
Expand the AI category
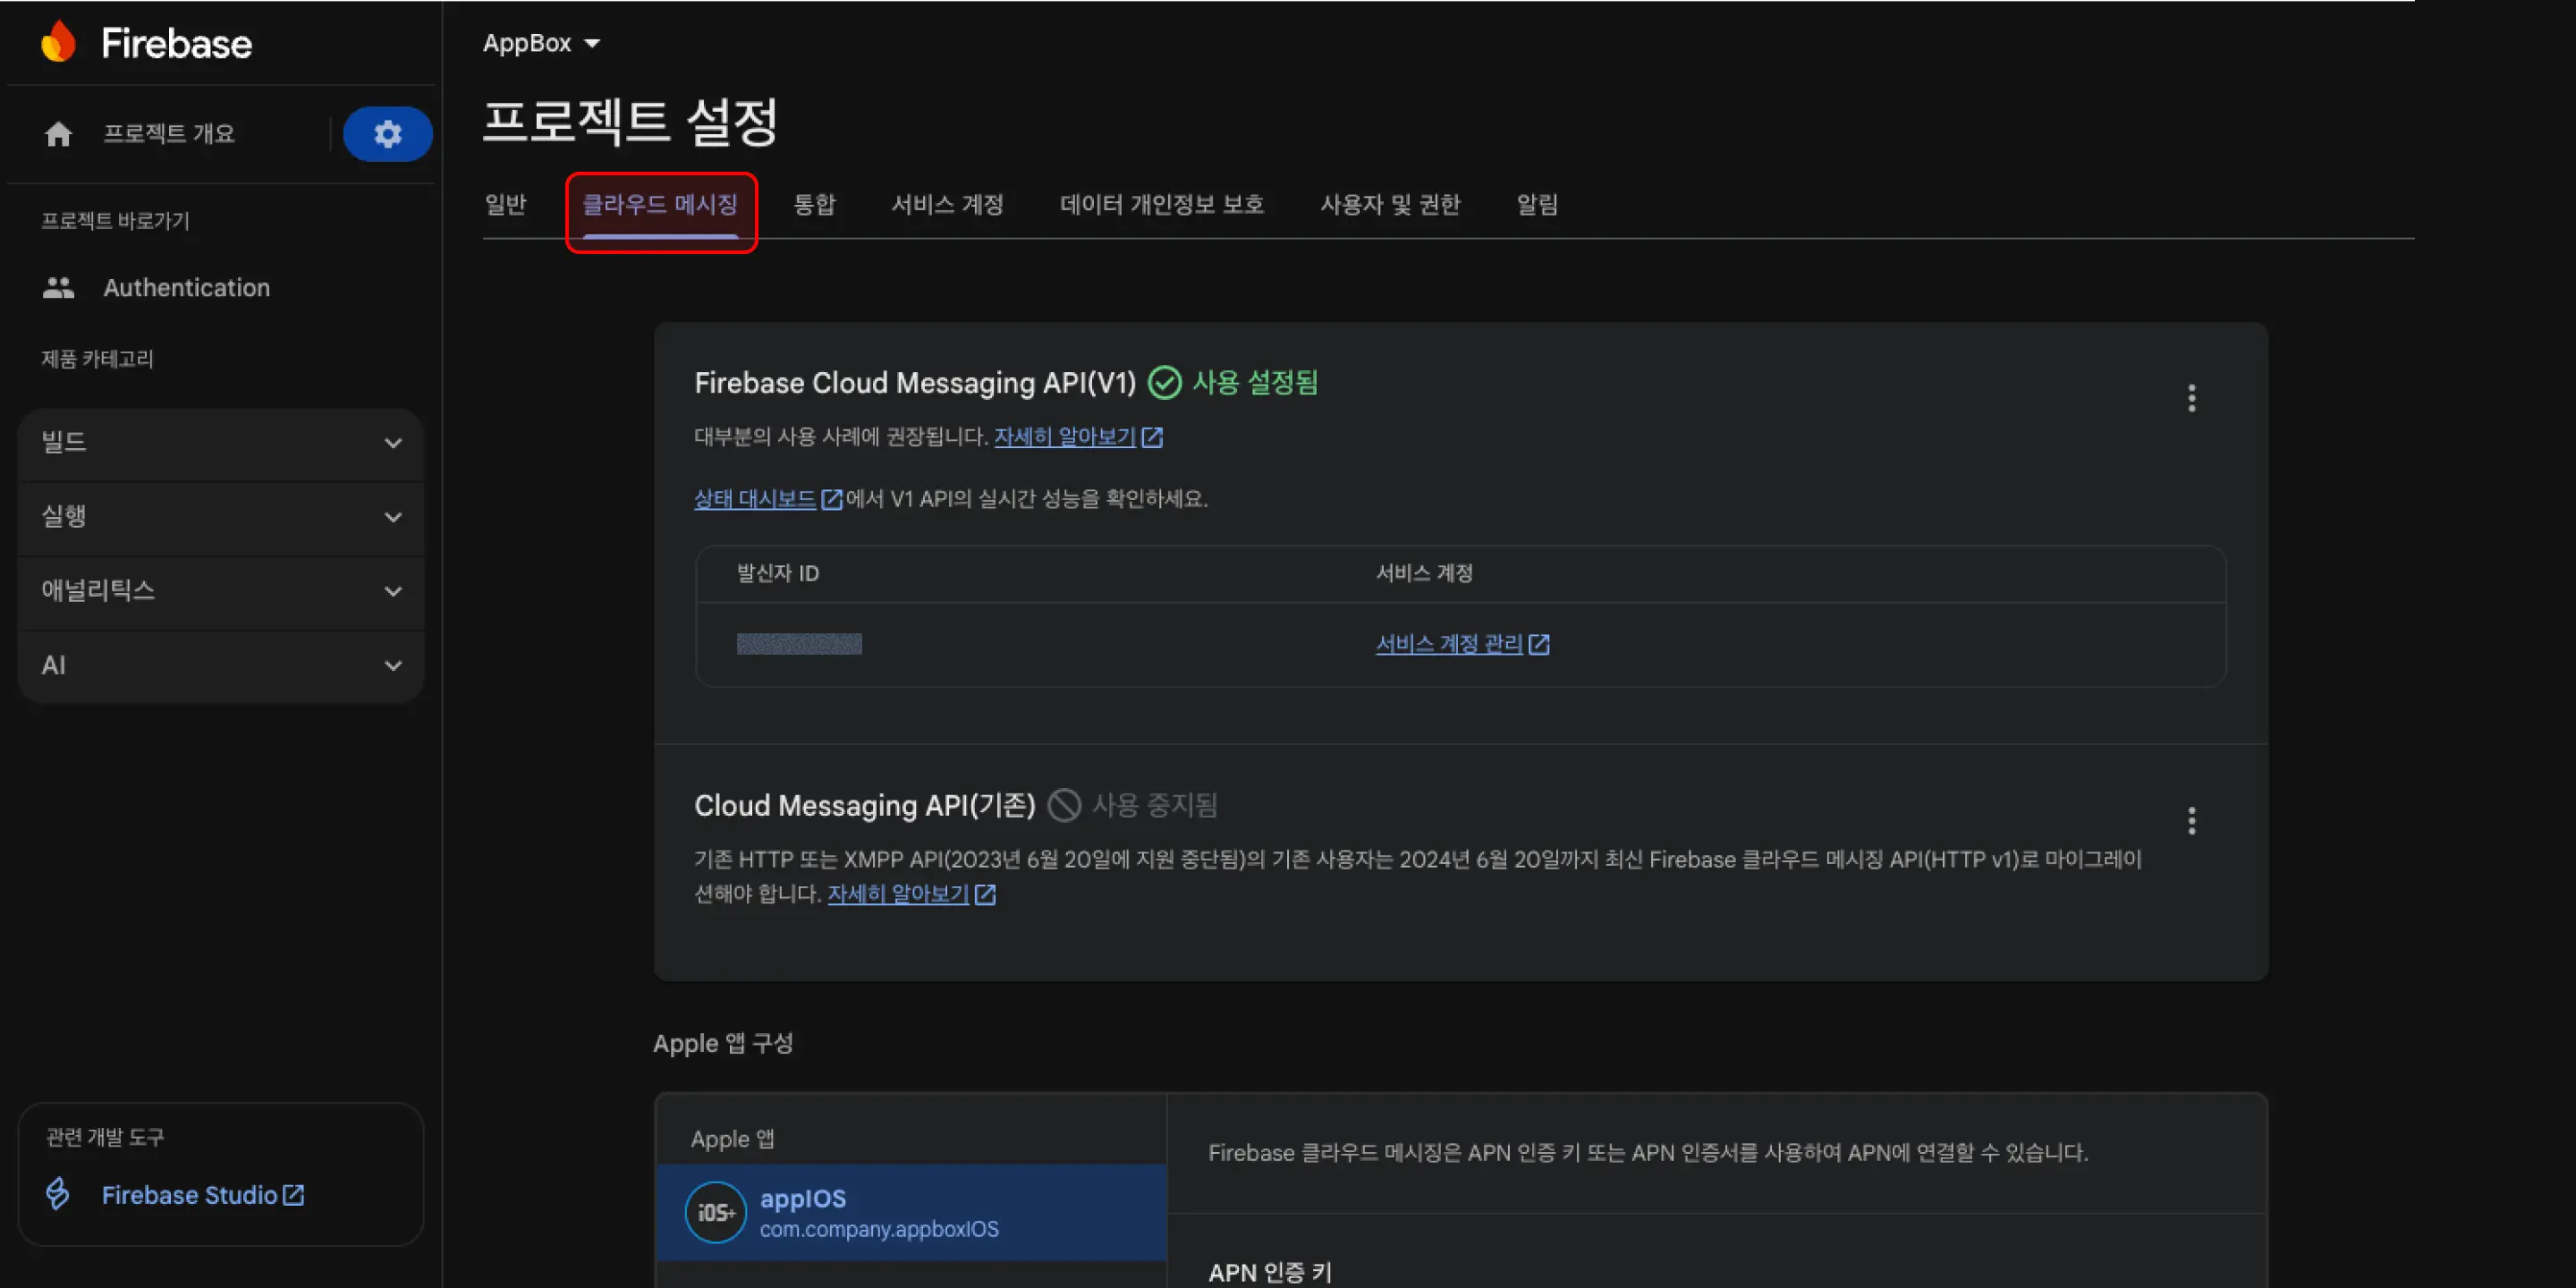pyautogui.click(x=221, y=665)
